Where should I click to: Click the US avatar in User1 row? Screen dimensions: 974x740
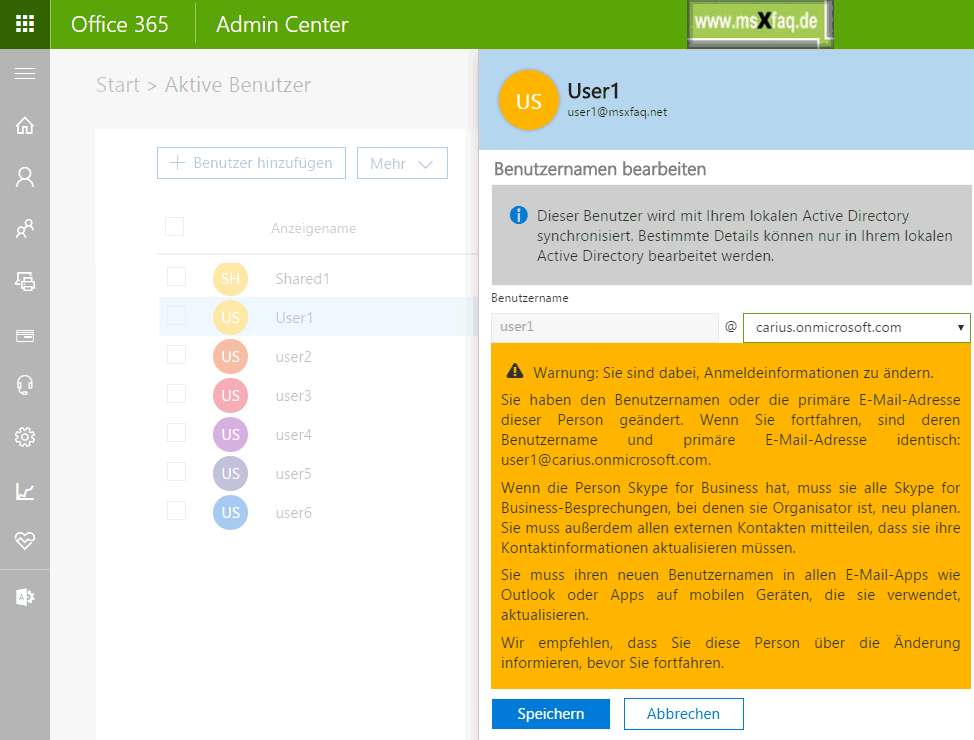pos(230,317)
